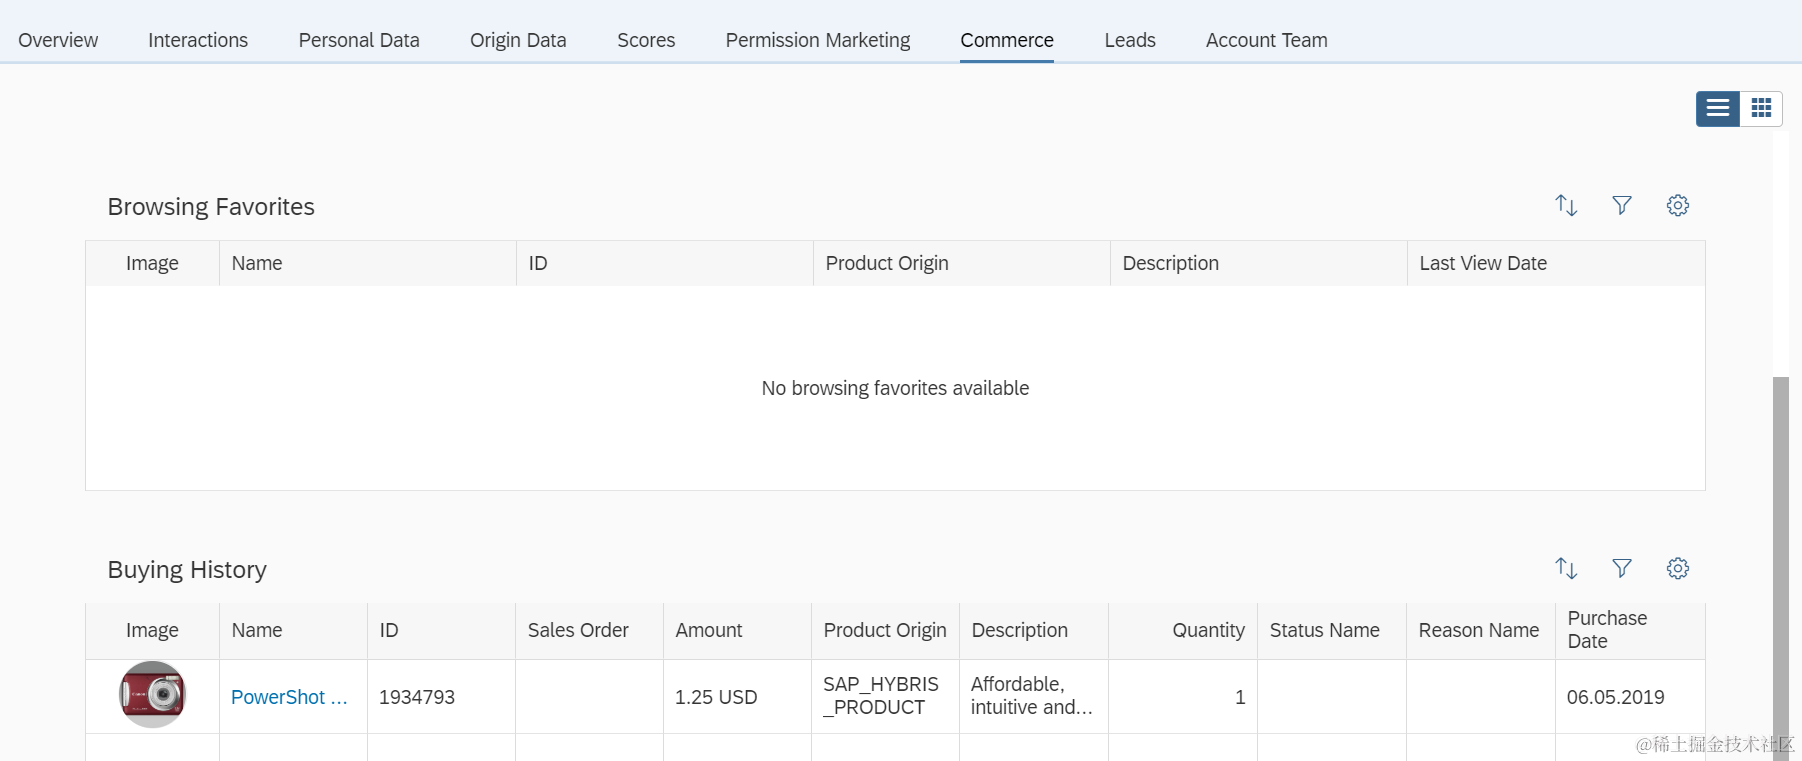Switch to list view layout
Viewport: 1802px width, 761px height.
pyautogui.click(x=1718, y=108)
